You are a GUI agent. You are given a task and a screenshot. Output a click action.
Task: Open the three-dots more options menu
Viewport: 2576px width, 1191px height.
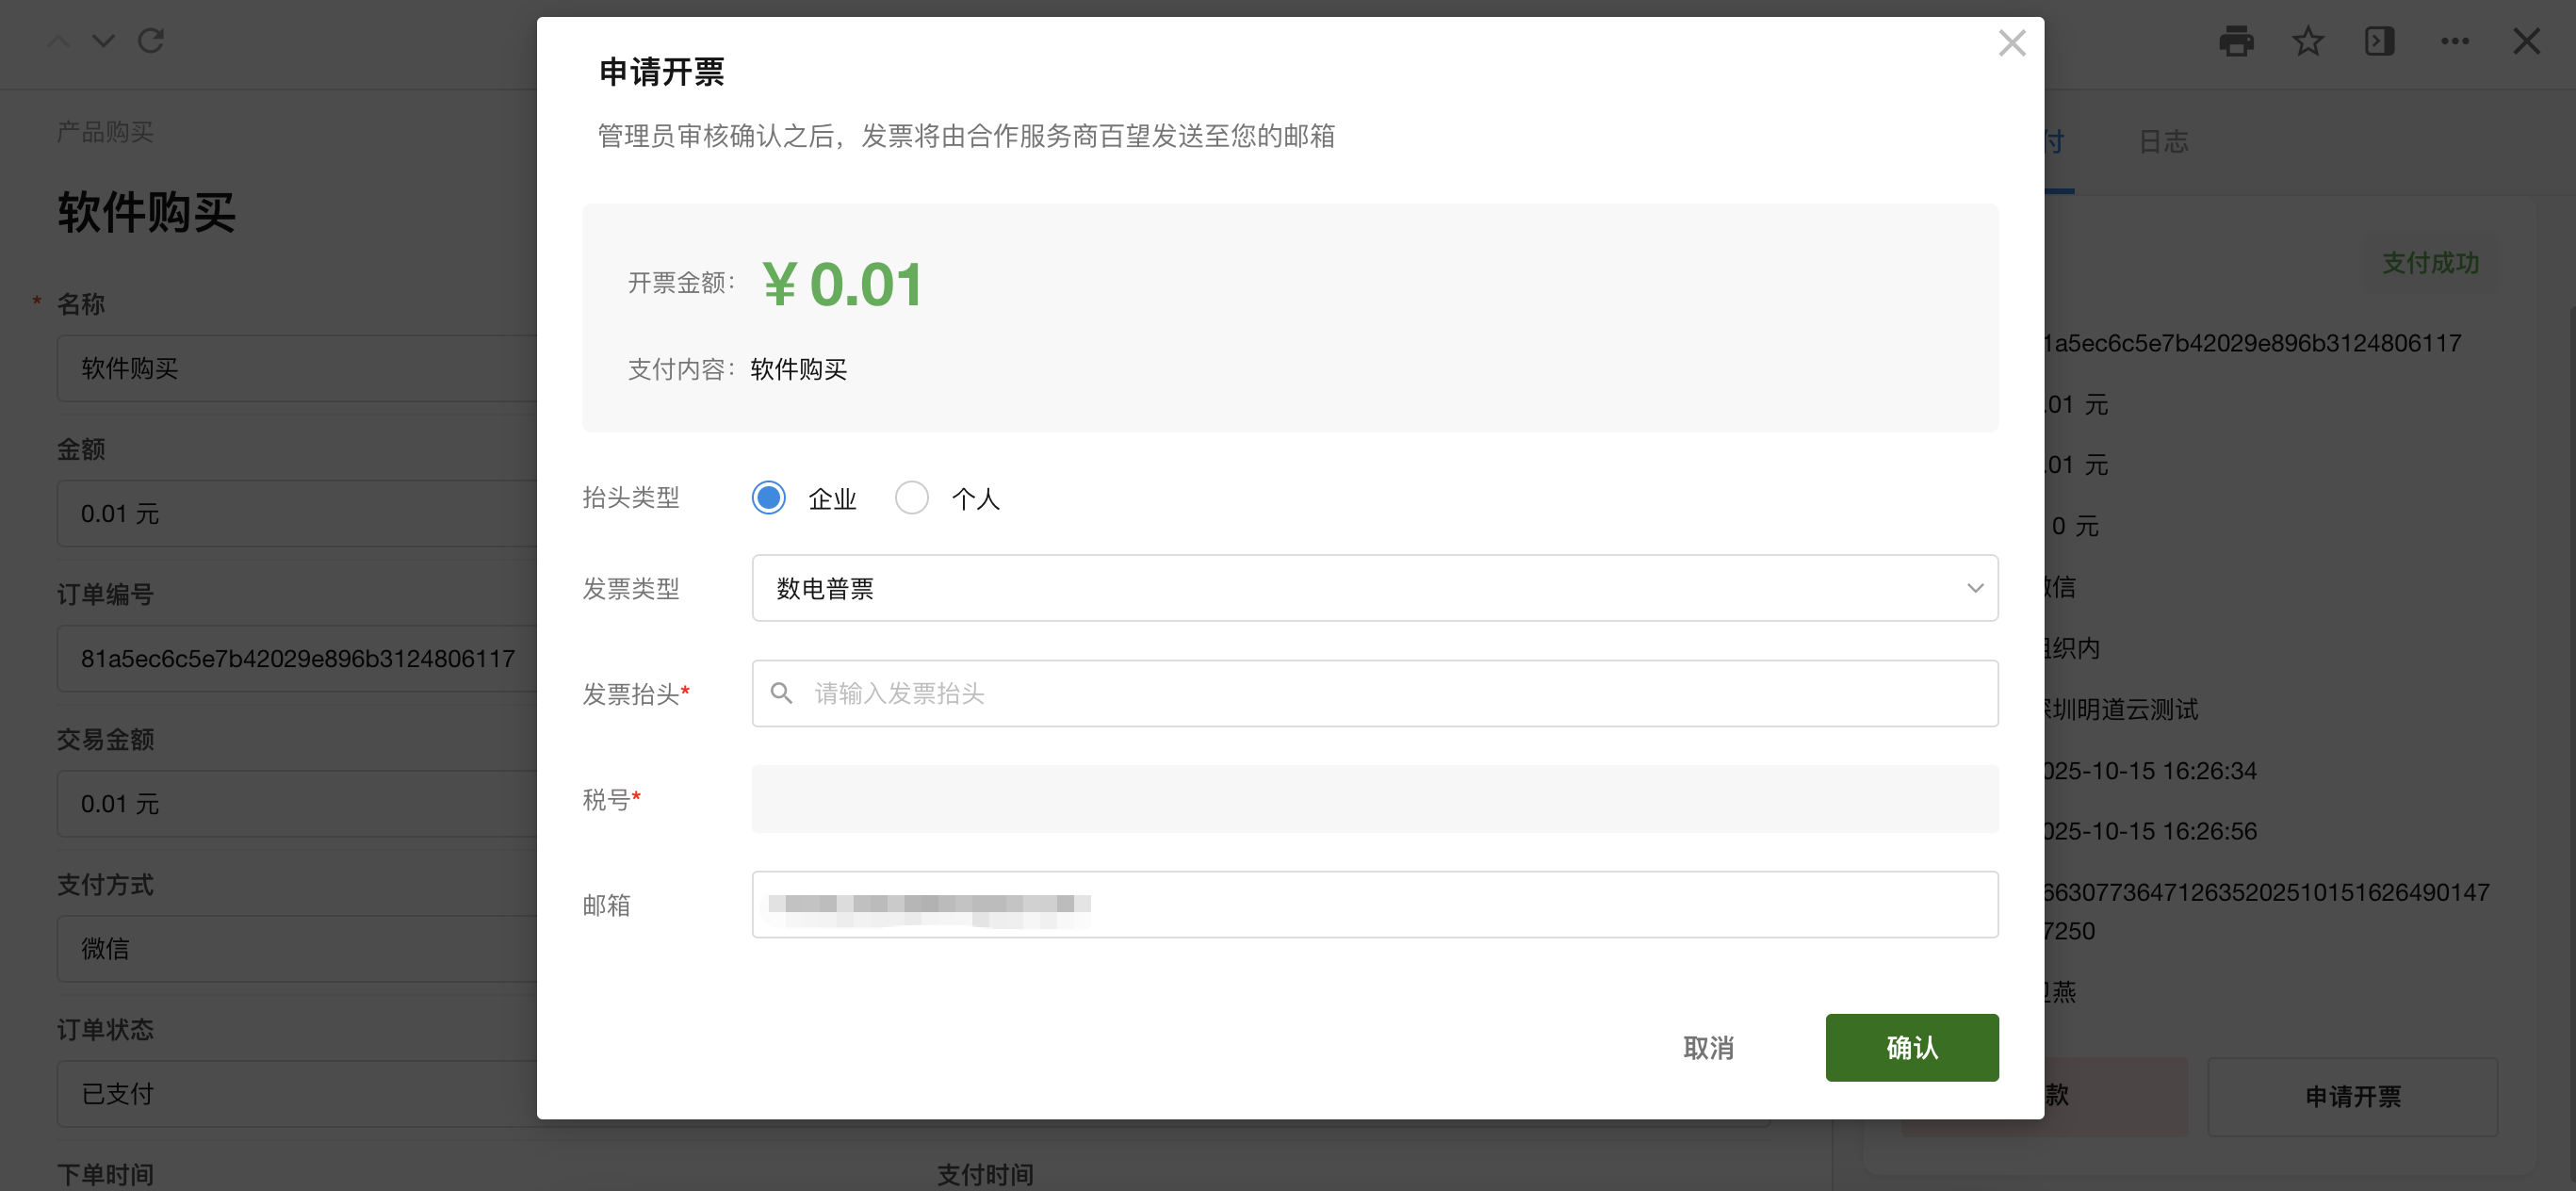click(x=2454, y=41)
